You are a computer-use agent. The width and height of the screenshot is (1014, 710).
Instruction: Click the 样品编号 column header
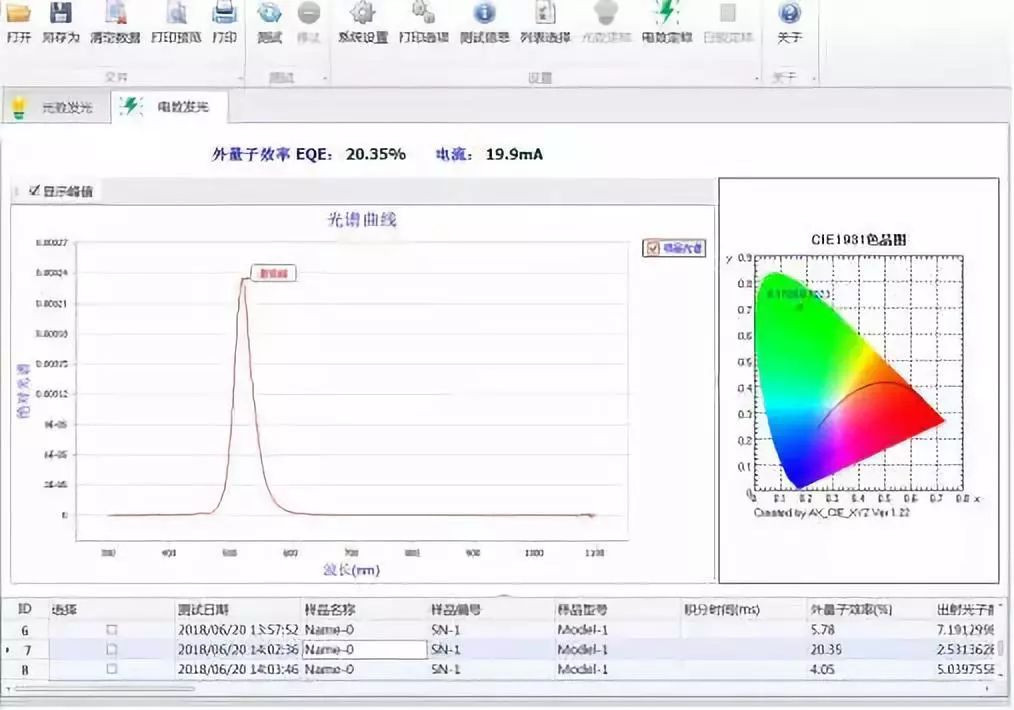(x=491, y=609)
